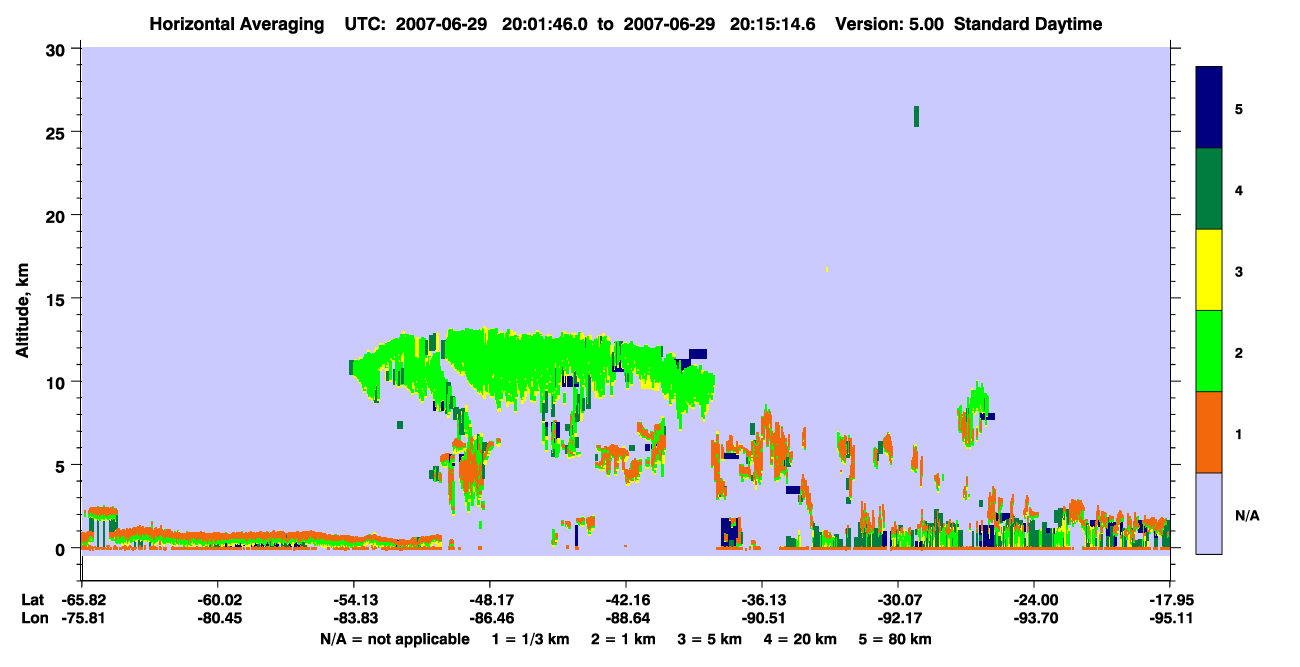Click the longitude value -75.81
Viewport: 1300px width, 667px height.
82,618
